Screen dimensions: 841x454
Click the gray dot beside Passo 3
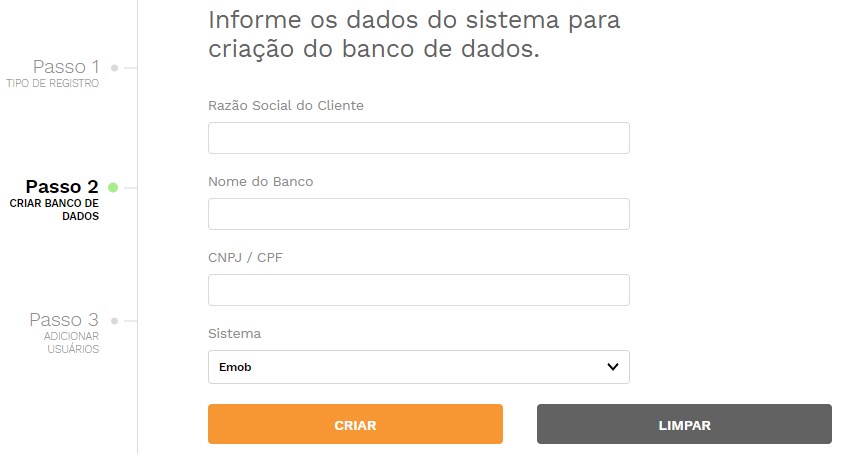[114, 321]
